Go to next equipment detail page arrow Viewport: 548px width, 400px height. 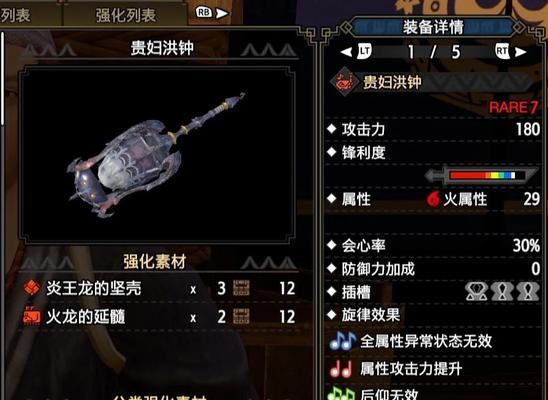(520, 52)
